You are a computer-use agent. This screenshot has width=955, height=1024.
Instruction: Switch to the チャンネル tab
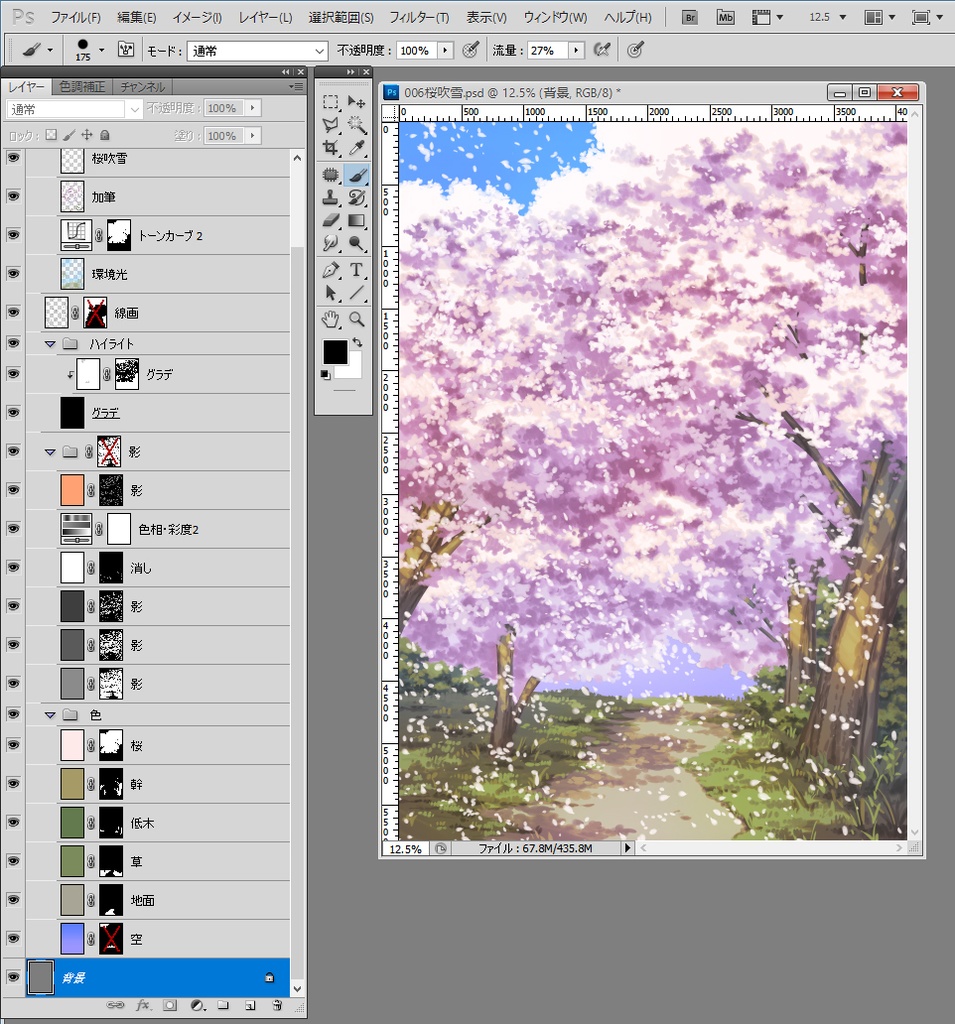pos(142,86)
